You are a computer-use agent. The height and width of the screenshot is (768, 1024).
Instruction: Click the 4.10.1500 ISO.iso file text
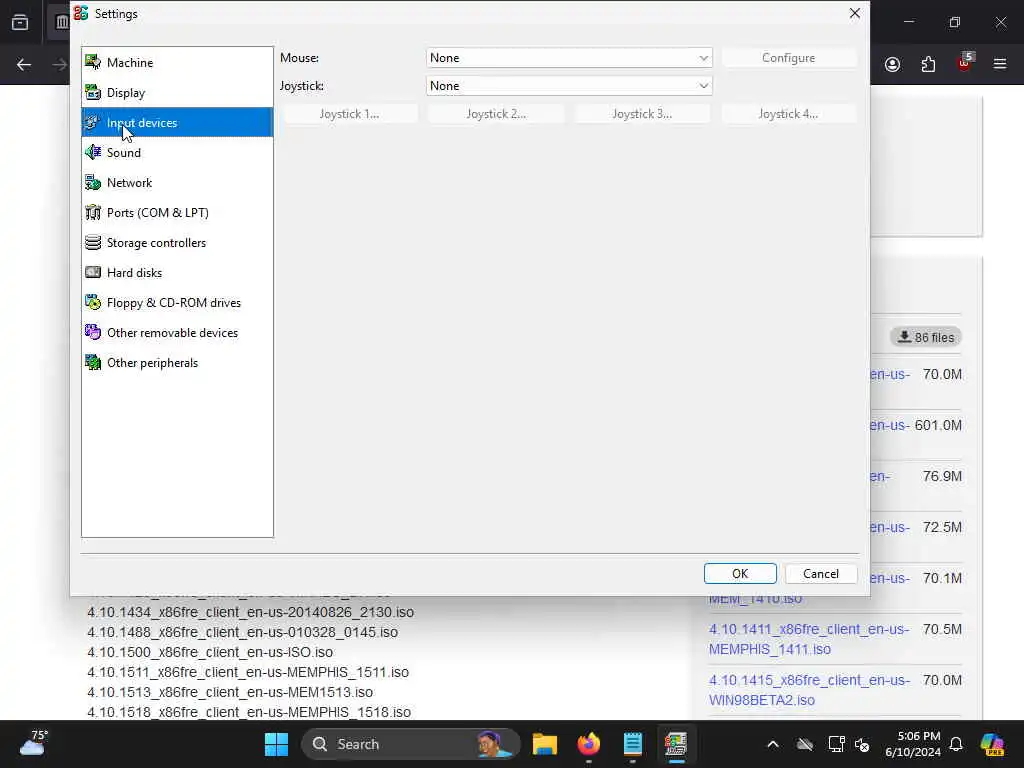[x=210, y=652]
